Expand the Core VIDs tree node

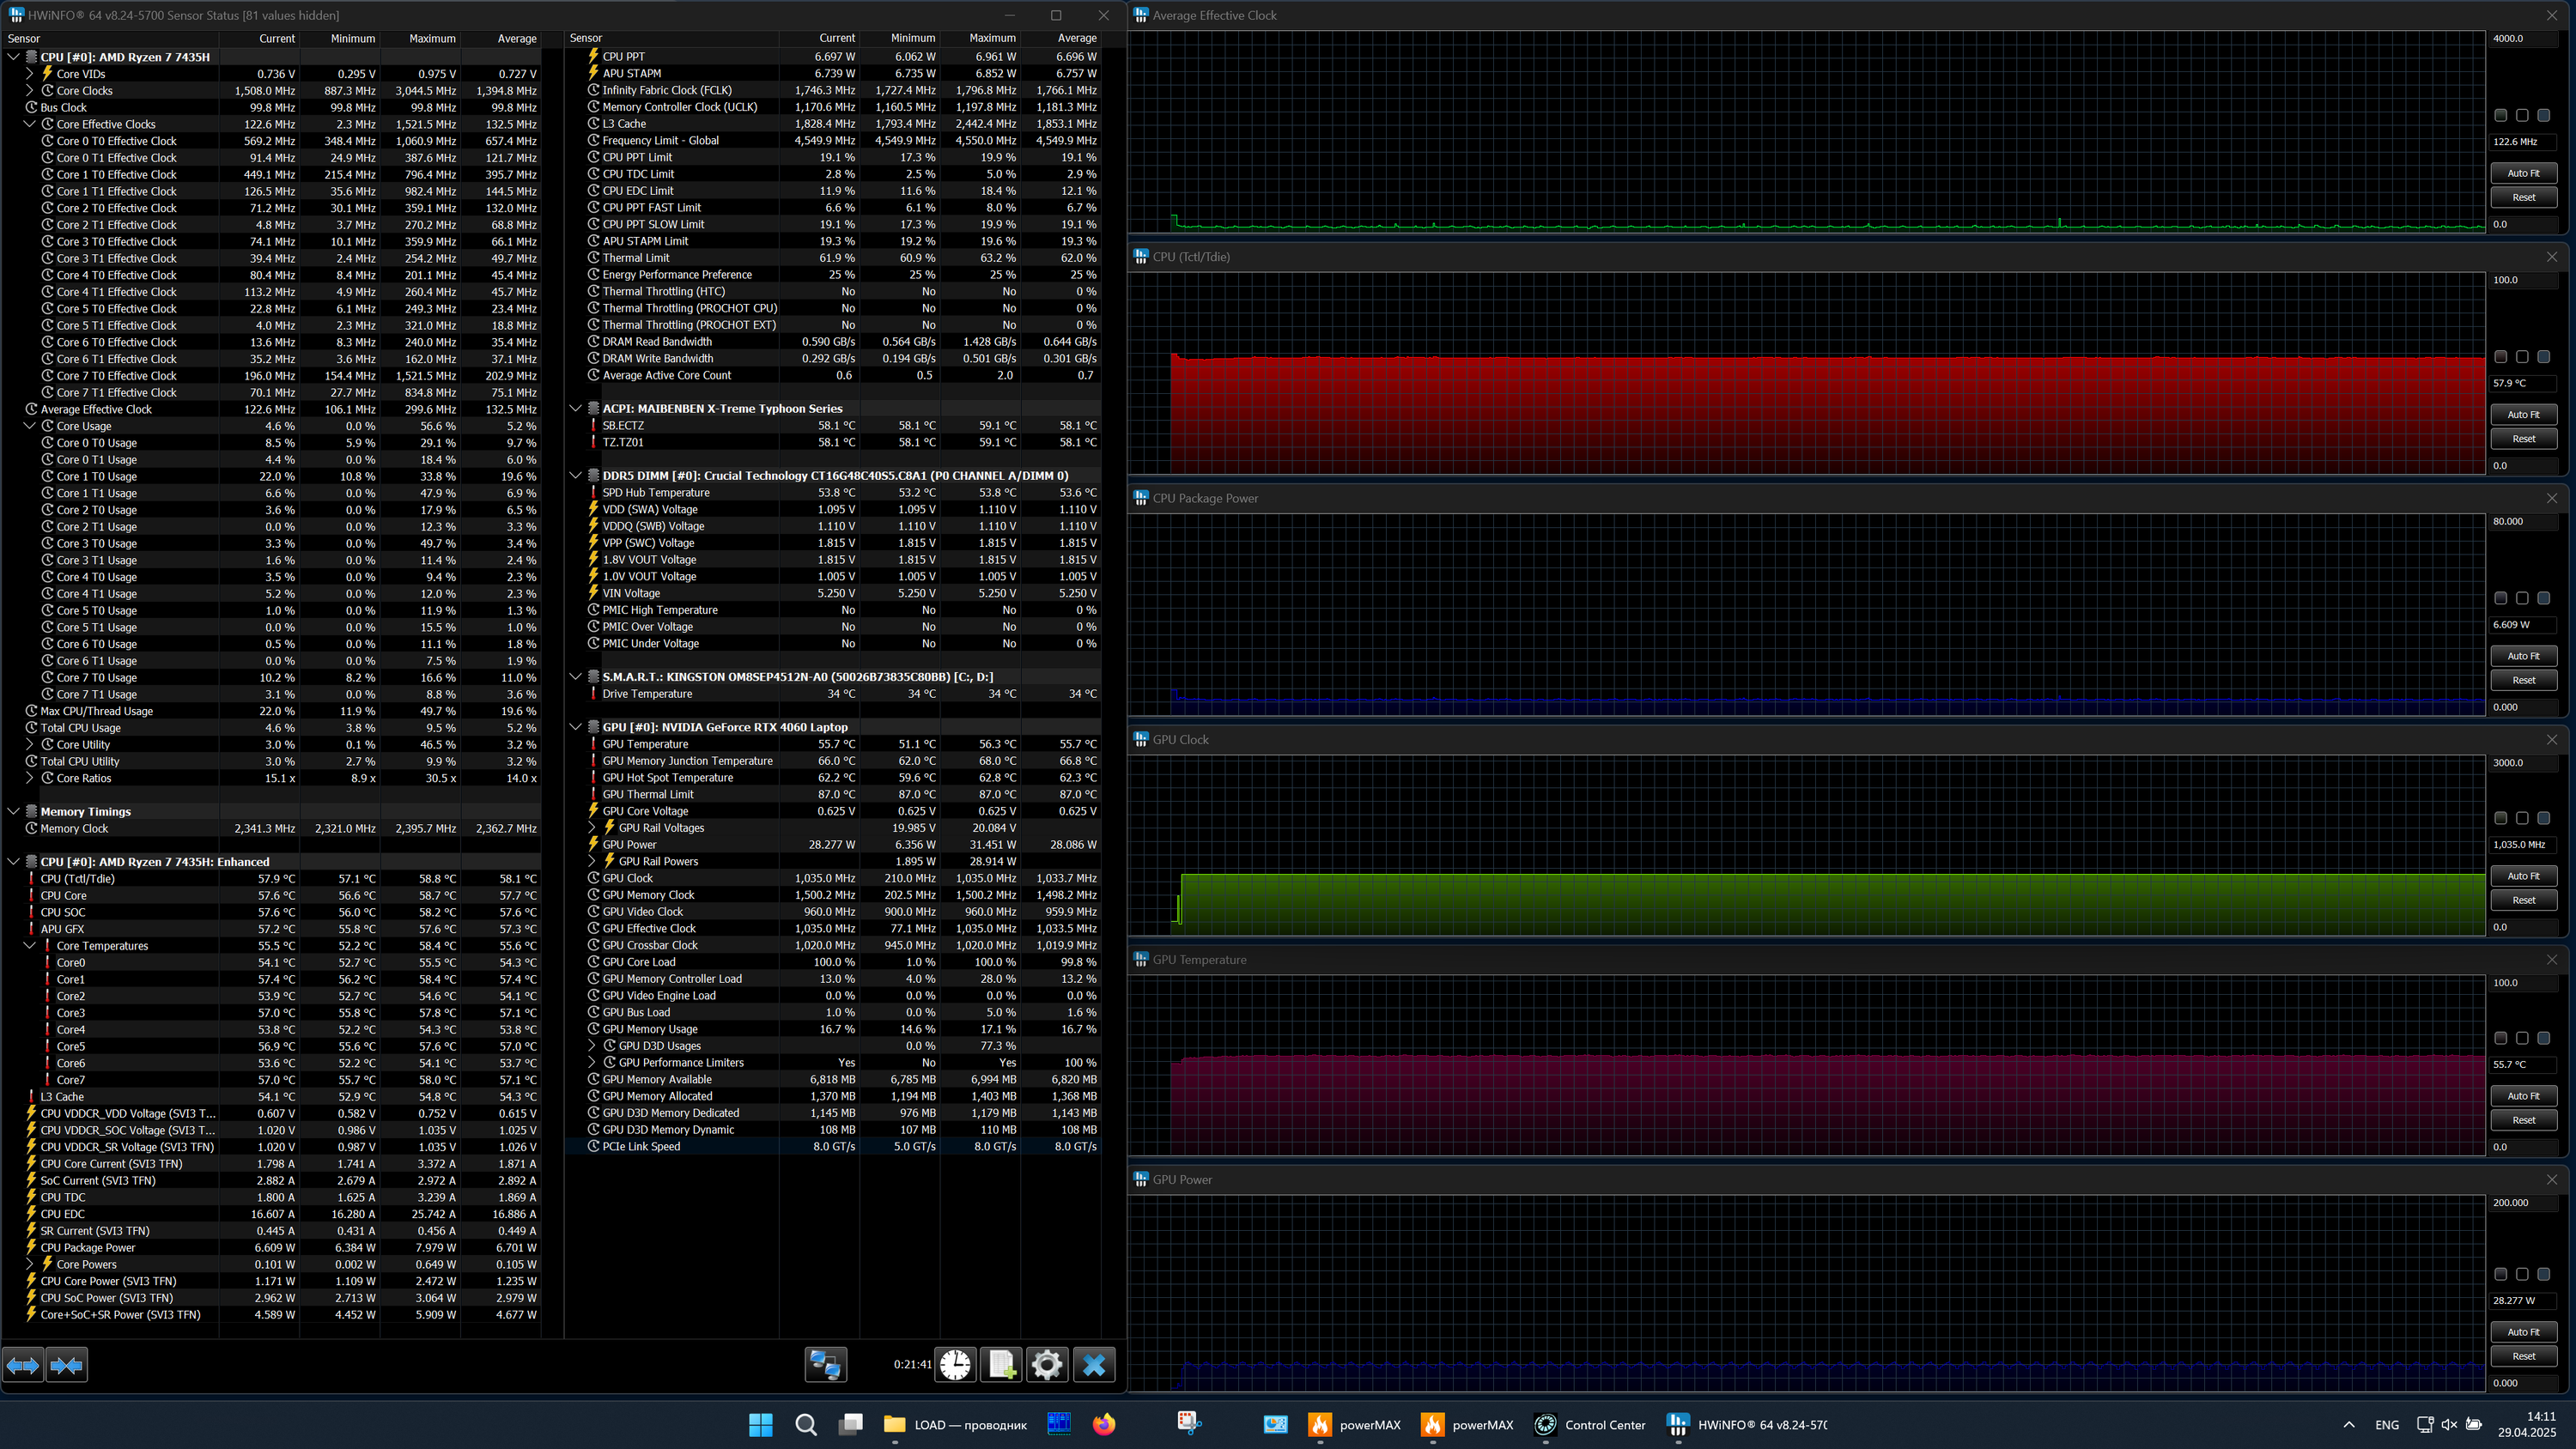coord(30,74)
